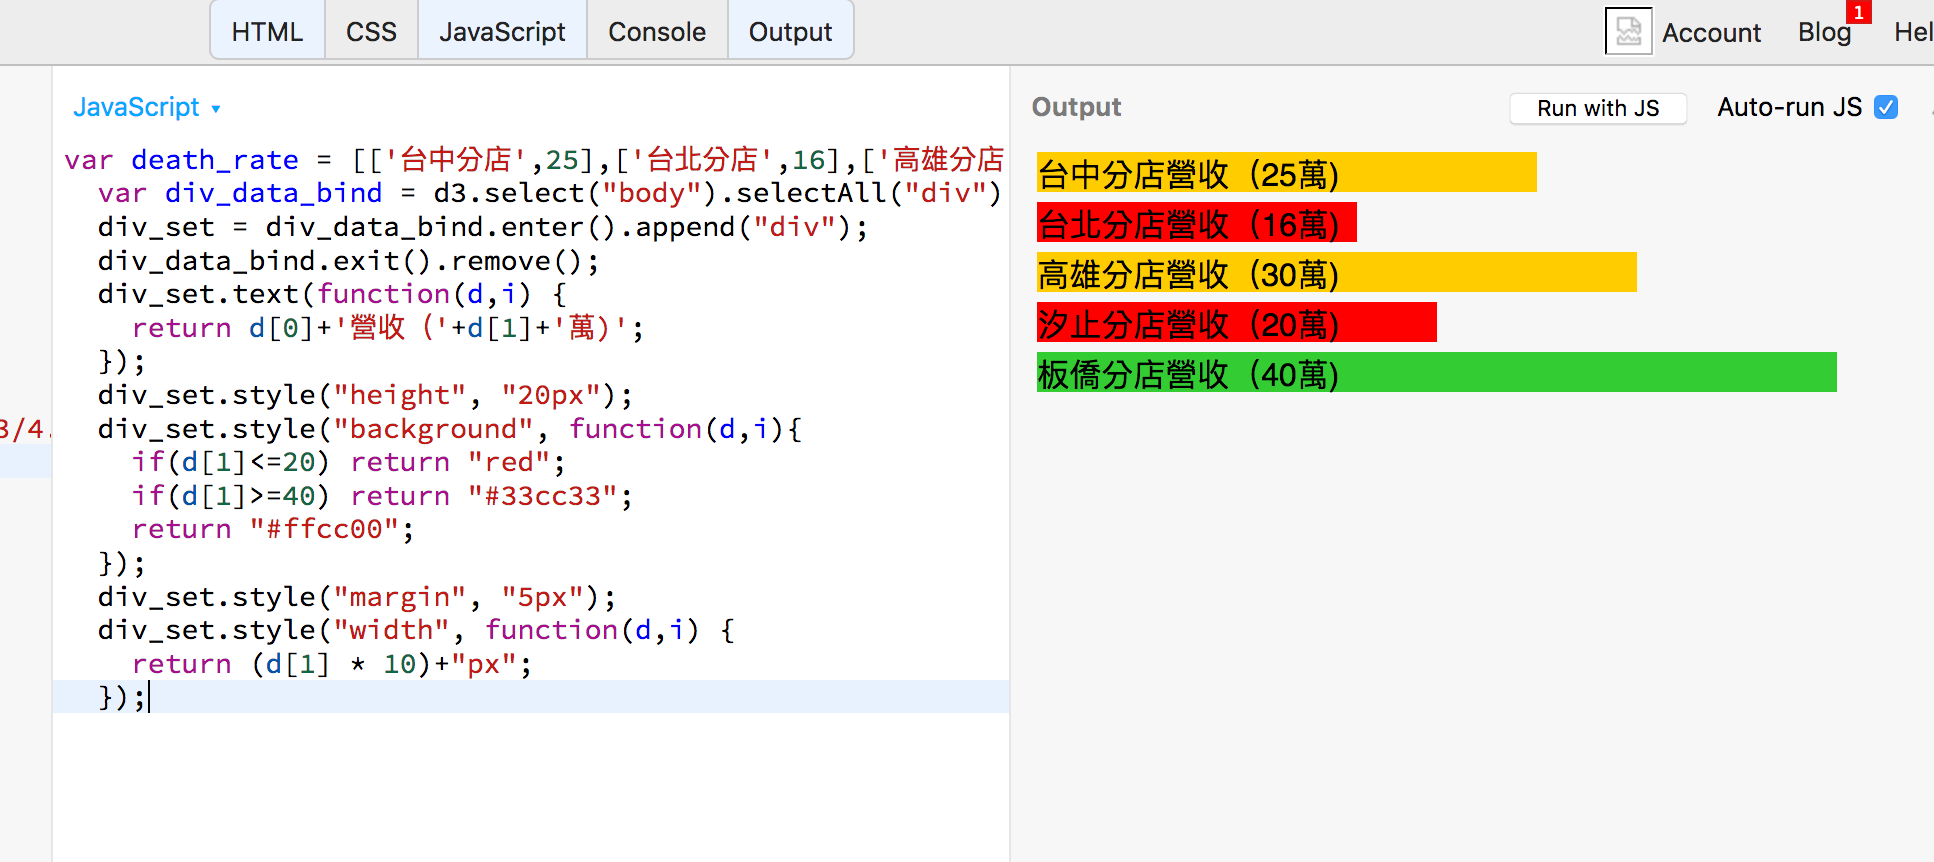The width and height of the screenshot is (1934, 862).
Task: Click the line 'return (d[1] * 10)+"px"'
Action: [x=332, y=664]
